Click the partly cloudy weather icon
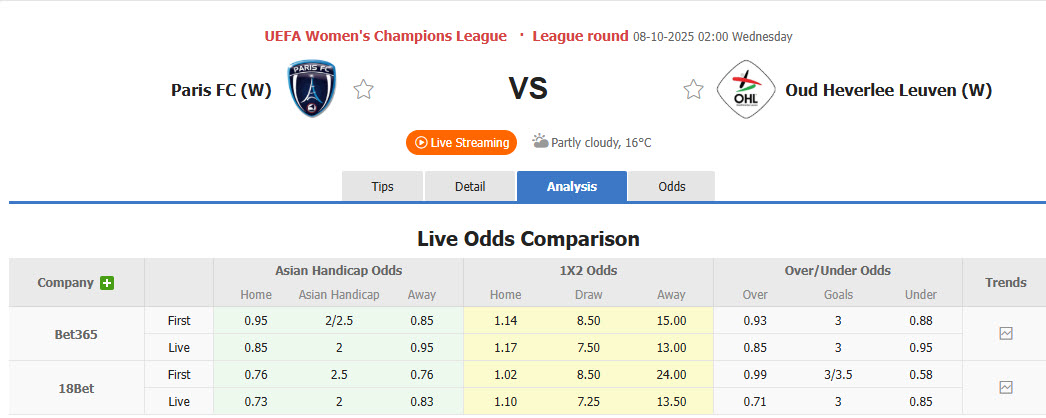1046x418 pixels. [x=541, y=142]
